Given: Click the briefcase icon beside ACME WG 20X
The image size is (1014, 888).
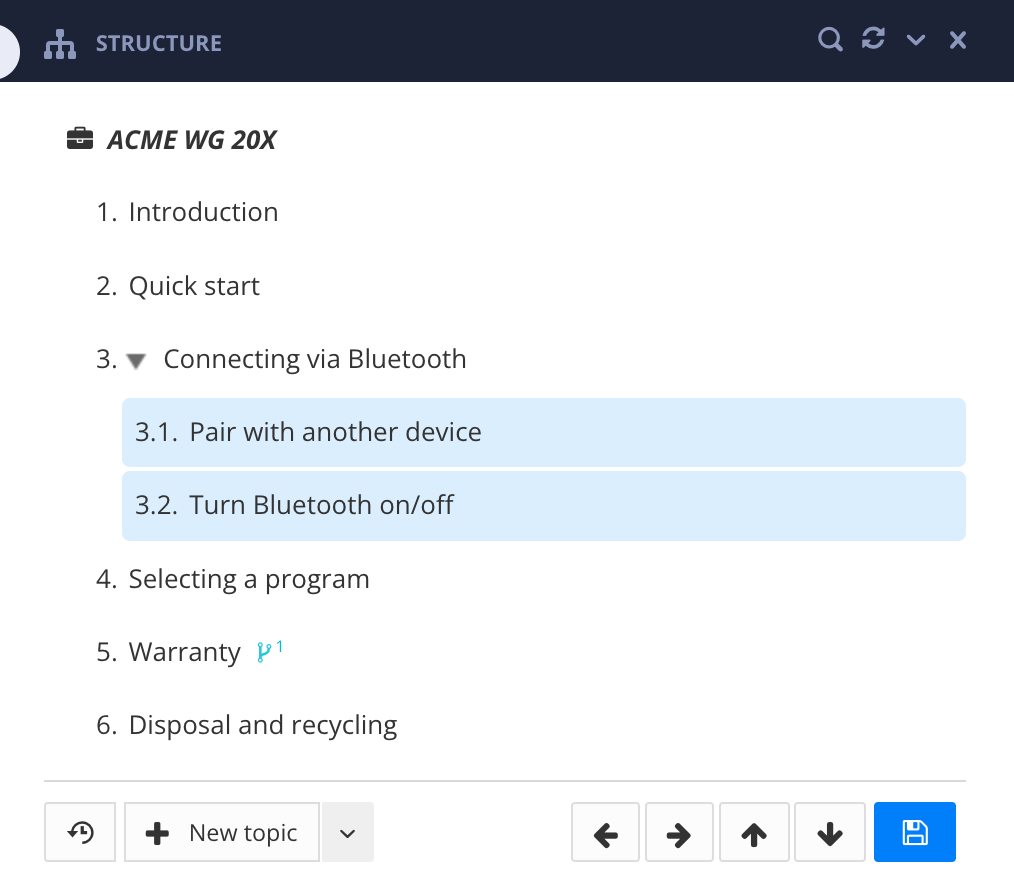Looking at the screenshot, I should (80, 139).
